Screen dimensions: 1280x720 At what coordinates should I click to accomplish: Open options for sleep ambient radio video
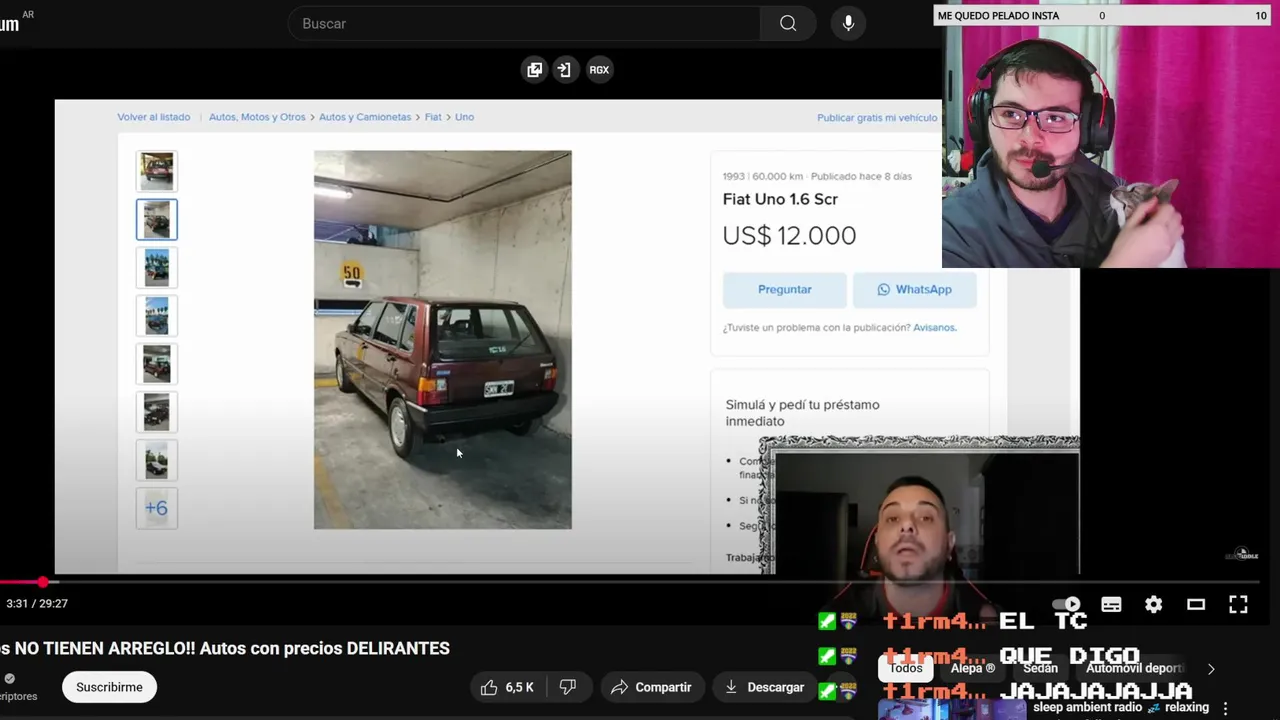[1226, 708]
